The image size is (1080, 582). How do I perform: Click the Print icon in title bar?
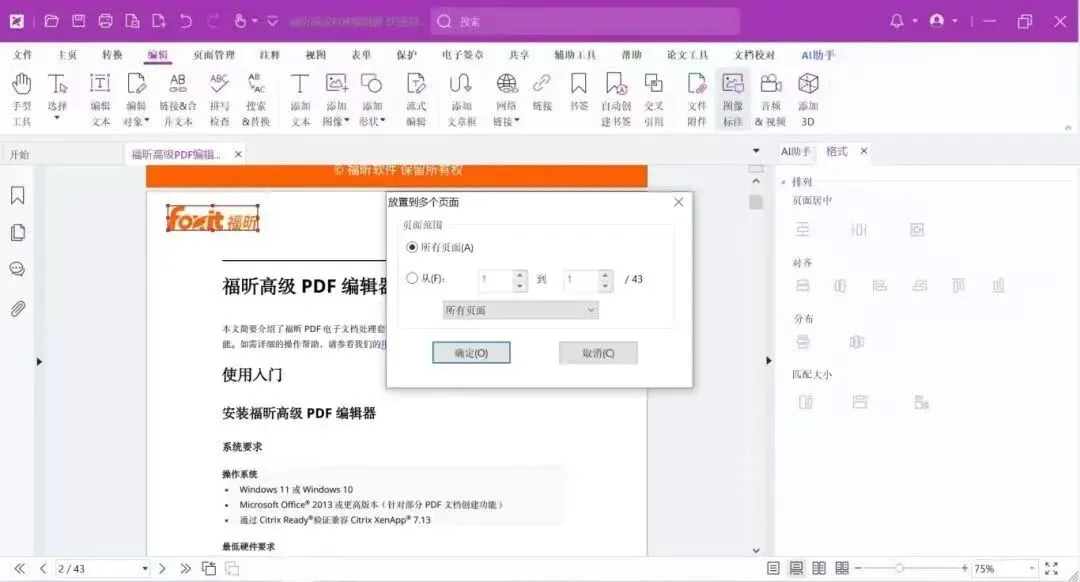coord(105,21)
